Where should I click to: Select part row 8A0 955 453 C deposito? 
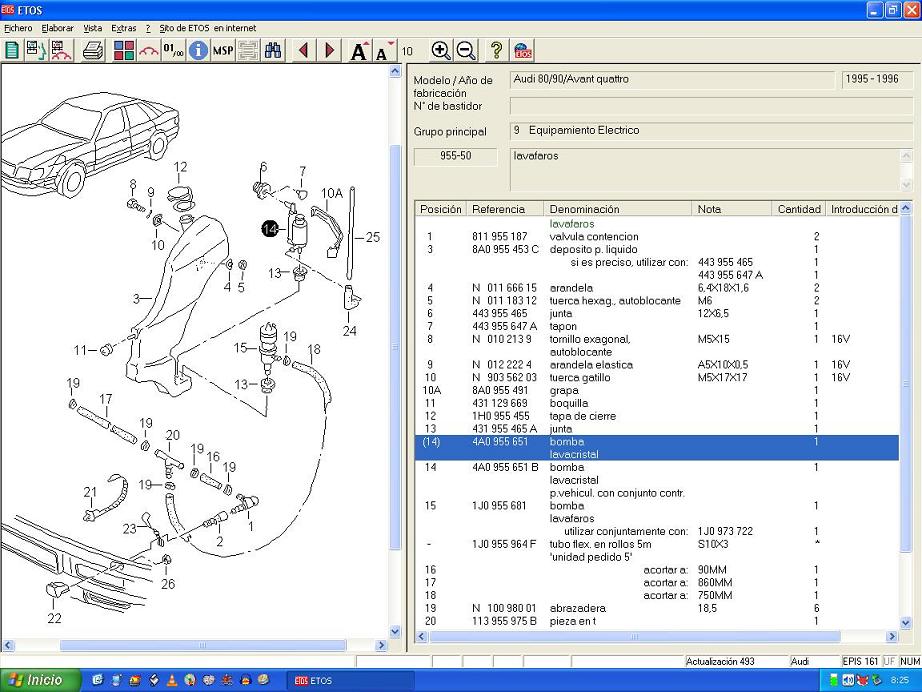point(657,249)
